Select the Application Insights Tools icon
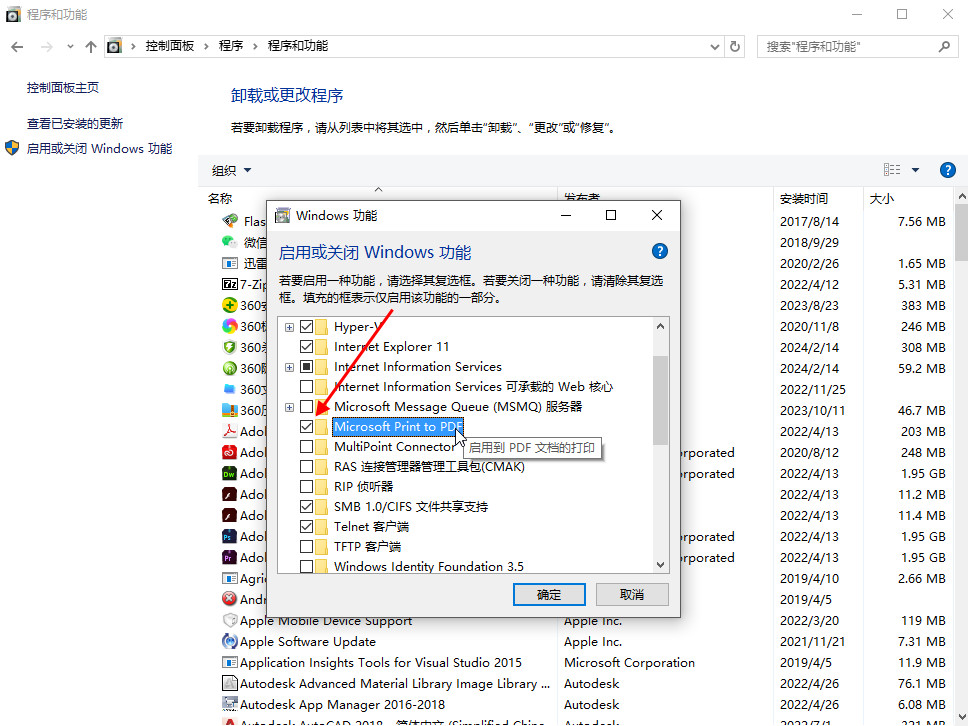 click(230, 662)
